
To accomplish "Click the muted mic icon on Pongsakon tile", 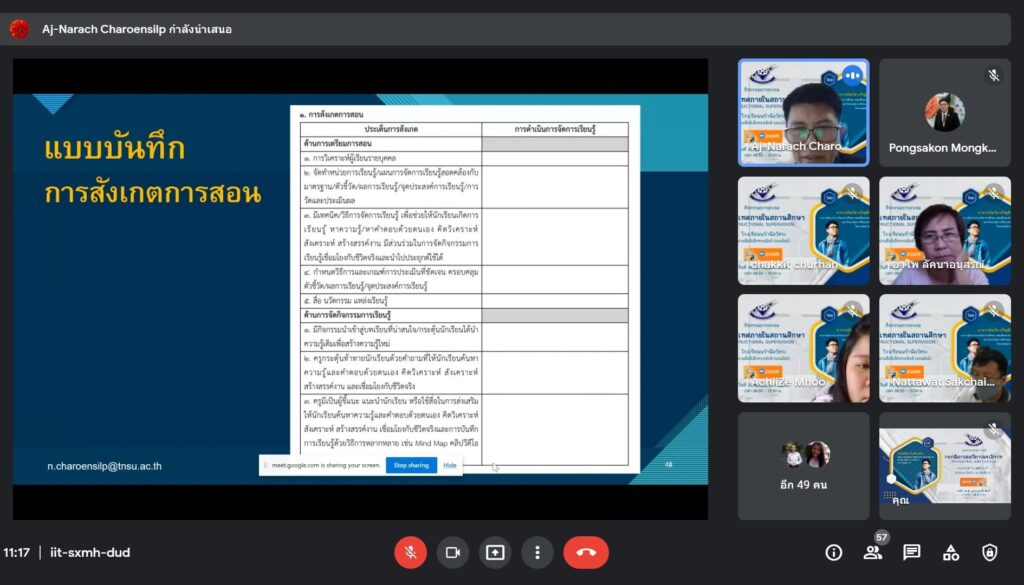I will 993,76.
